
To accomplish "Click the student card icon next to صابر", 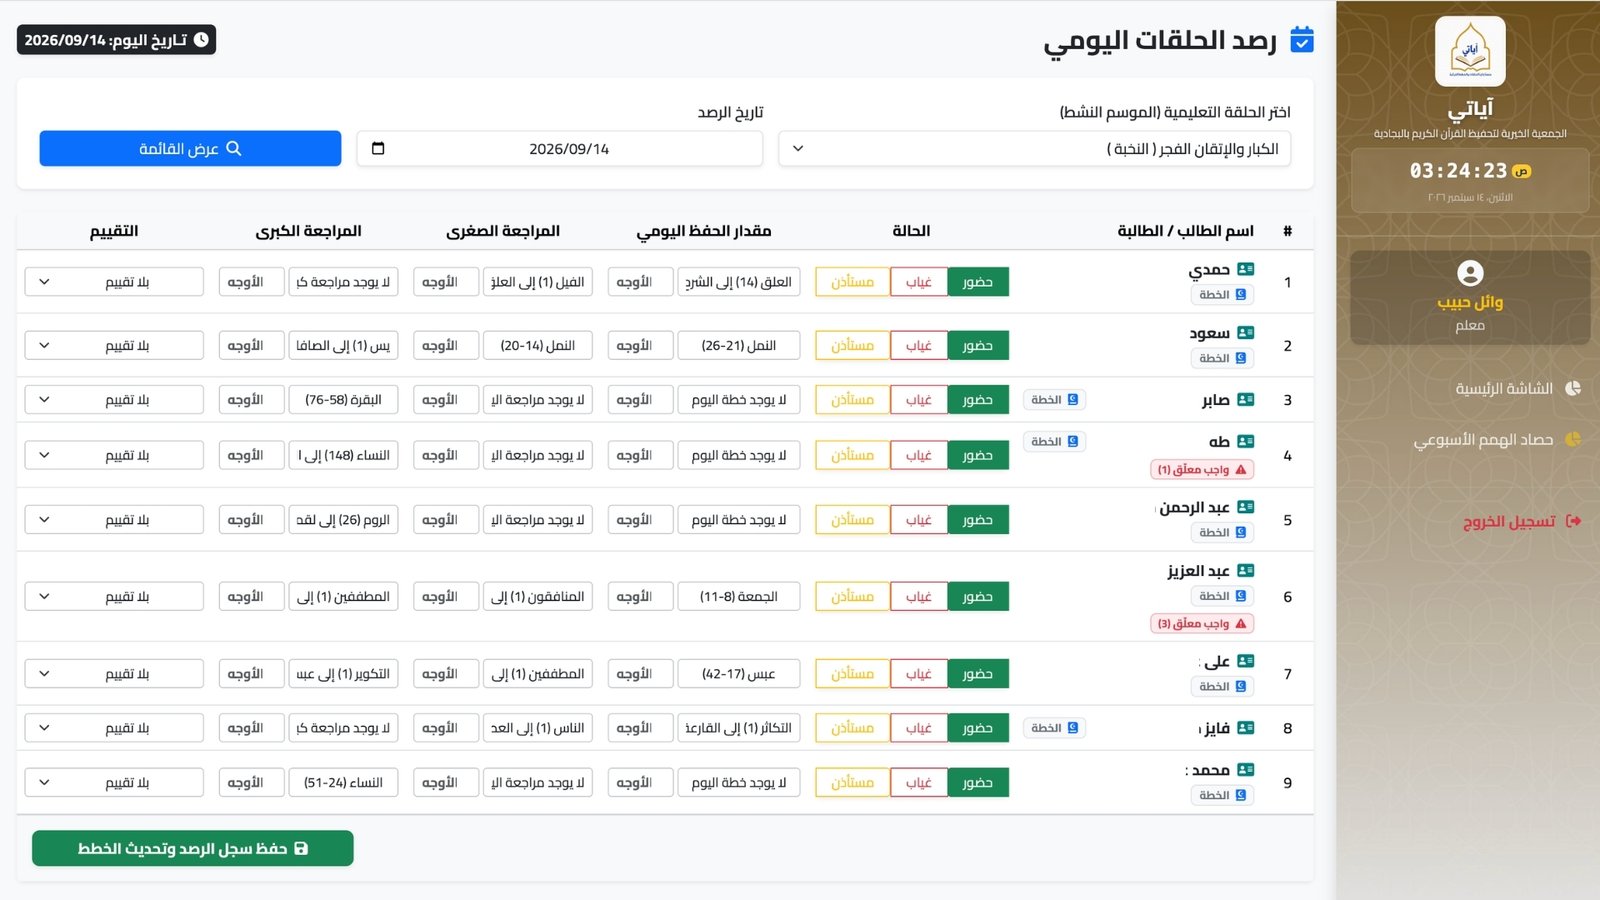I will [x=1246, y=399].
